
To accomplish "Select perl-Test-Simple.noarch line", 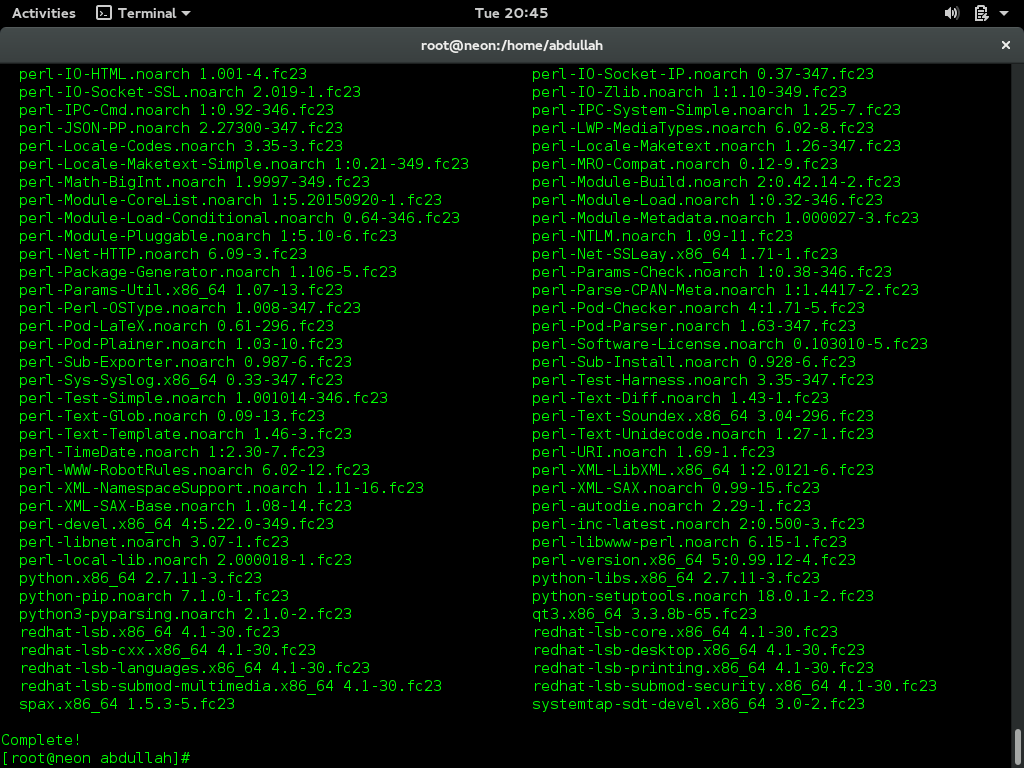I will pos(203,398).
